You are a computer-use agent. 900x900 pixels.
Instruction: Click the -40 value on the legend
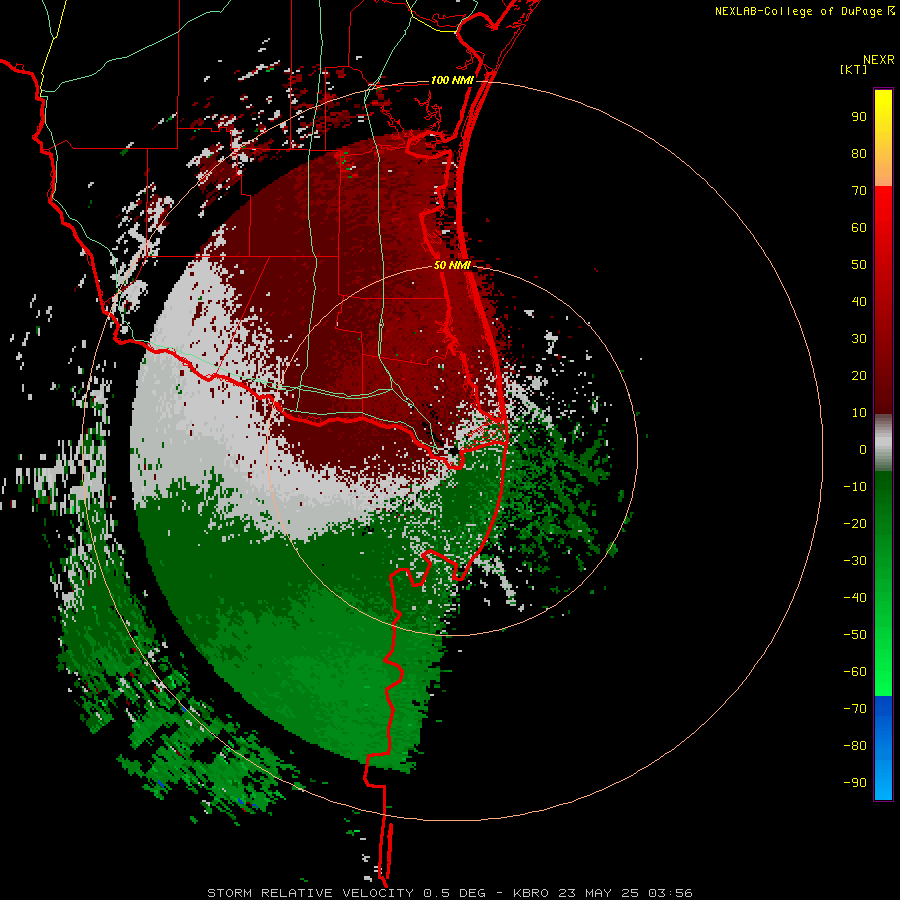point(855,598)
